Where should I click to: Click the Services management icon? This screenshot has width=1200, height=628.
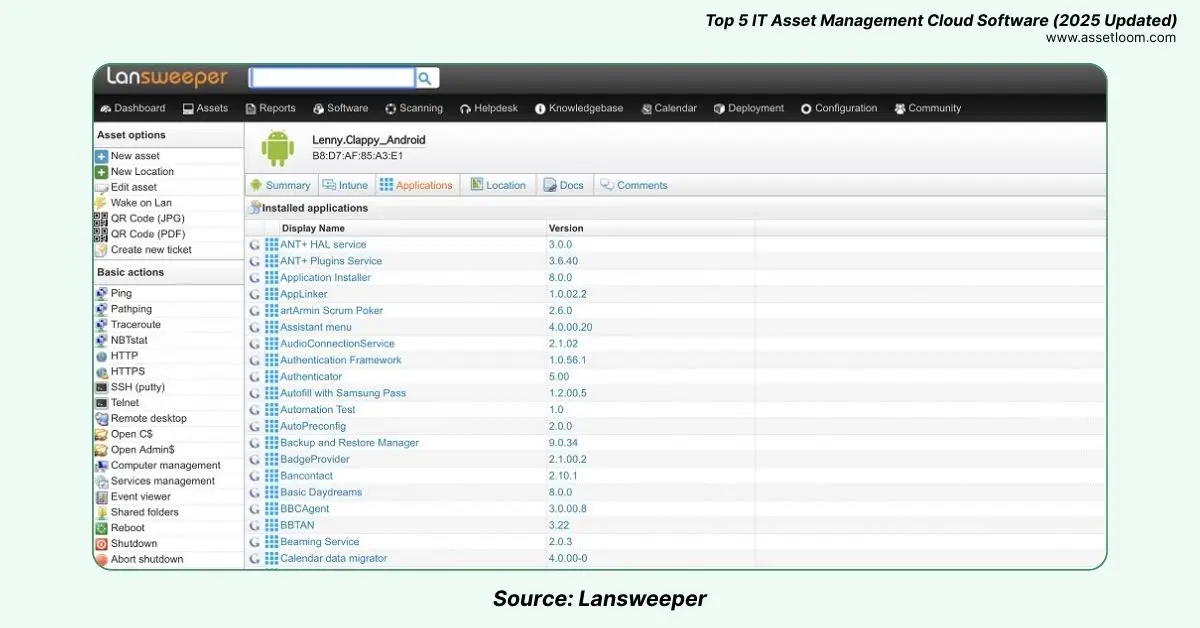[x=101, y=481]
